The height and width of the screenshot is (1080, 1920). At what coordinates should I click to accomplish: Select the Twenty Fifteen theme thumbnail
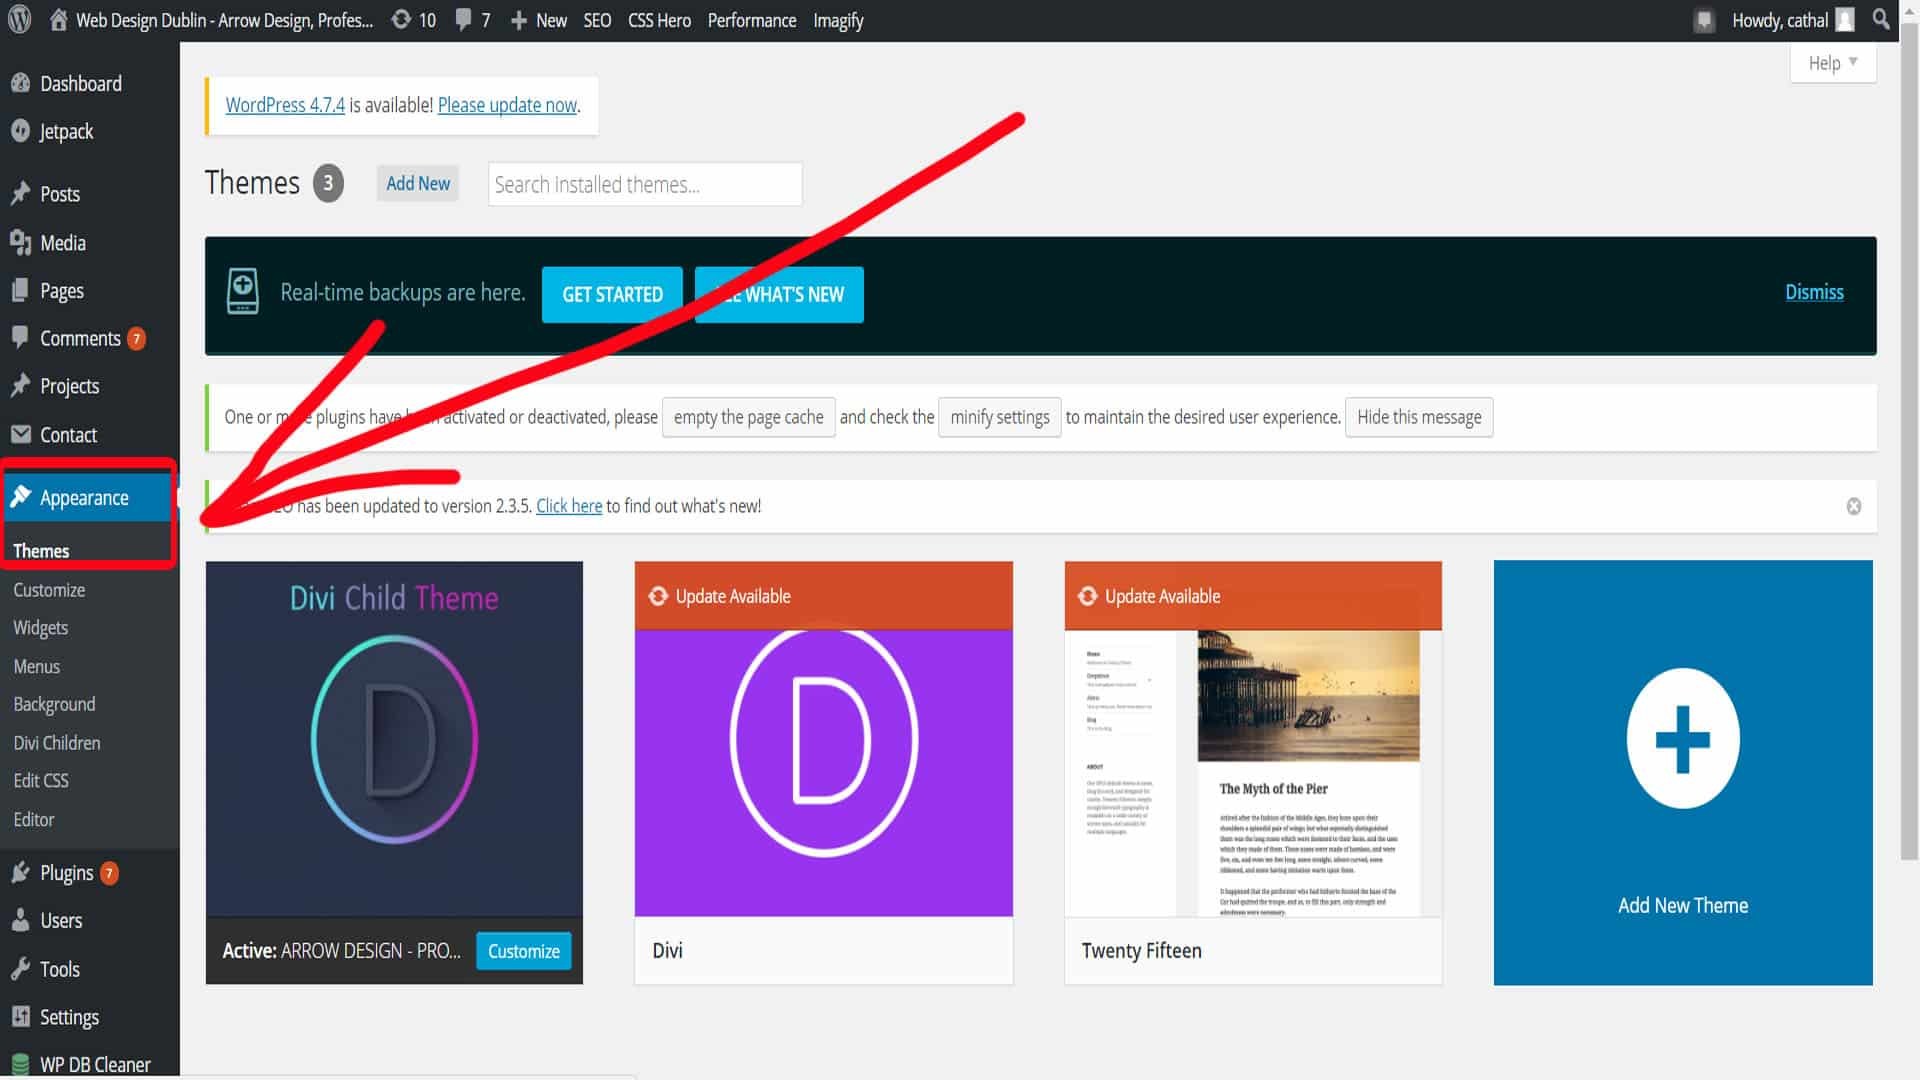click(1253, 739)
